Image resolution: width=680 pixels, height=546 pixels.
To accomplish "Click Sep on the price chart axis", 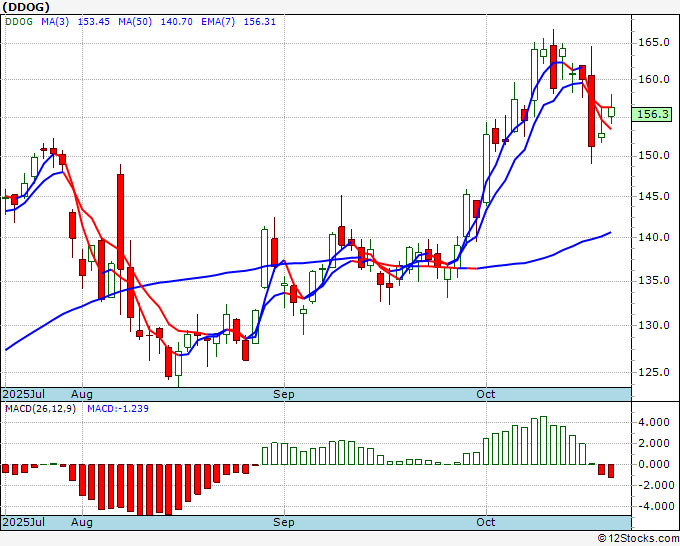I will (284, 394).
